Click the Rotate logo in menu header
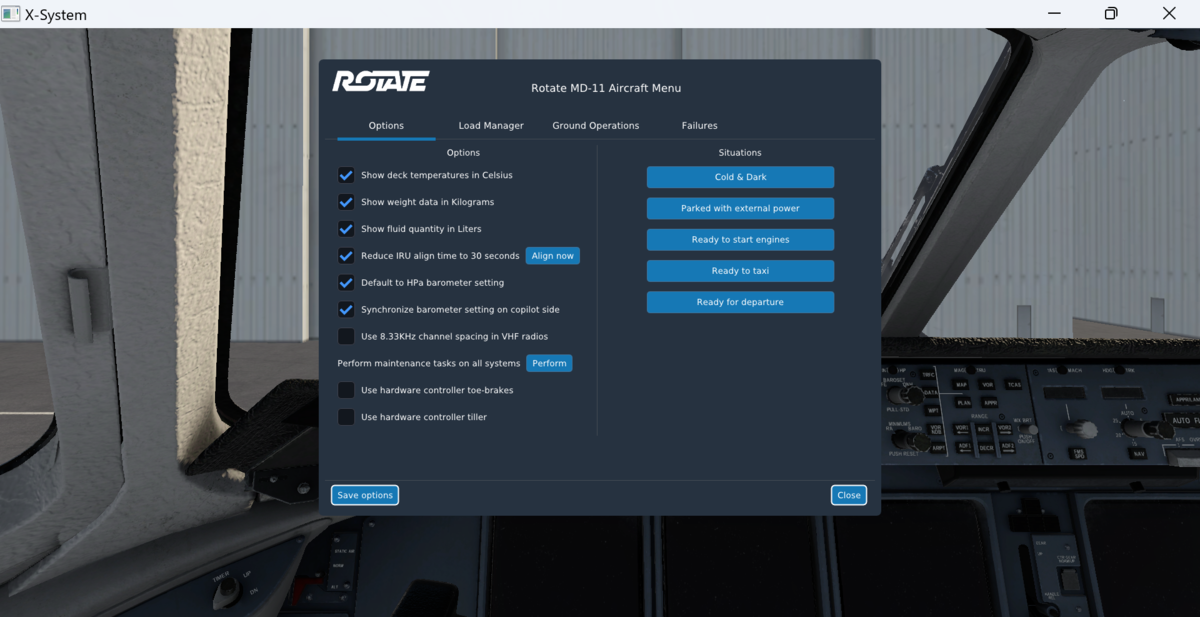This screenshot has width=1200, height=617. [381, 82]
